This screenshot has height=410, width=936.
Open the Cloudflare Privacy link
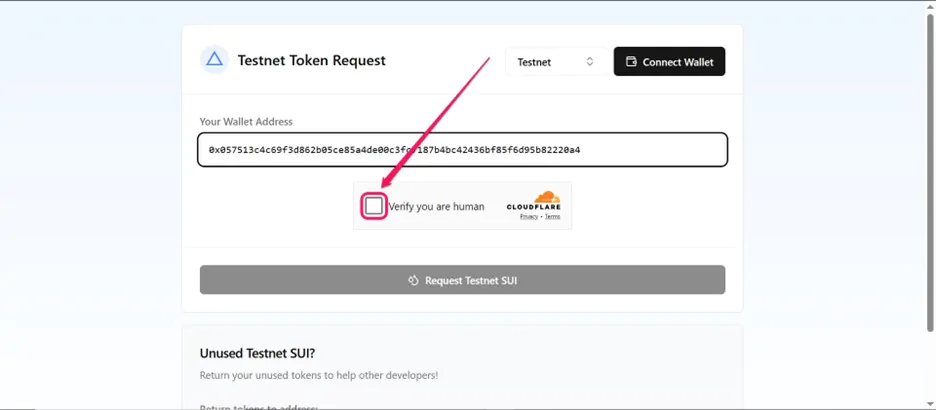(x=529, y=217)
